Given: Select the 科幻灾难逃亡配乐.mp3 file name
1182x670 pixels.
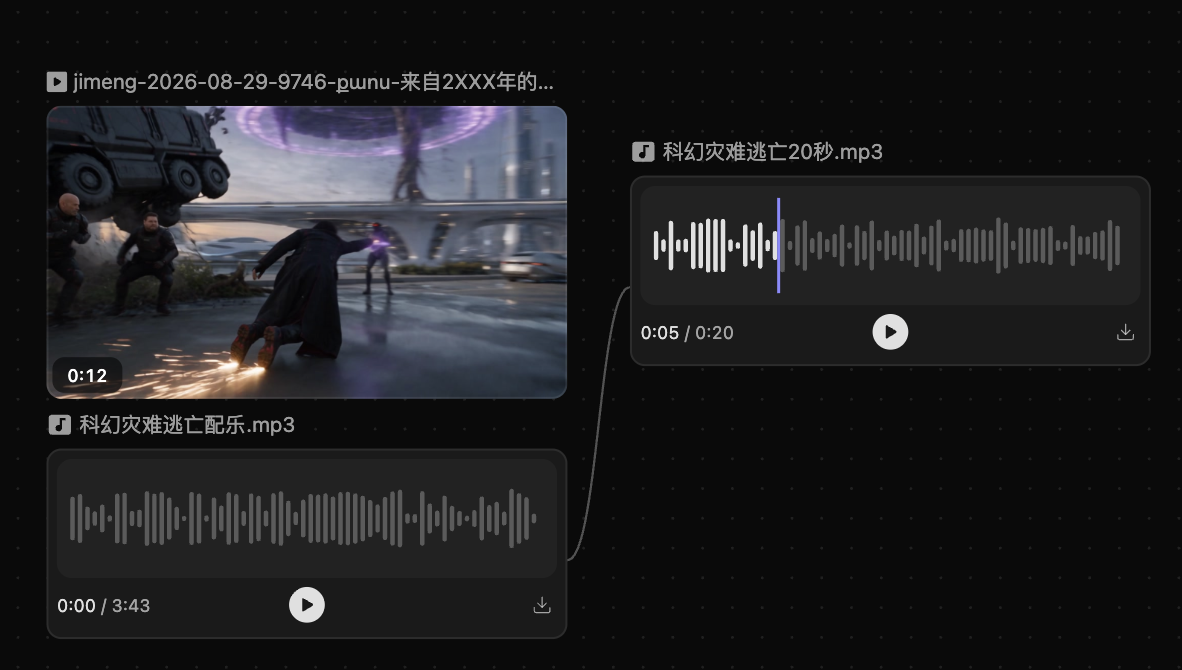Looking at the screenshot, I should (x=187, y=425).
